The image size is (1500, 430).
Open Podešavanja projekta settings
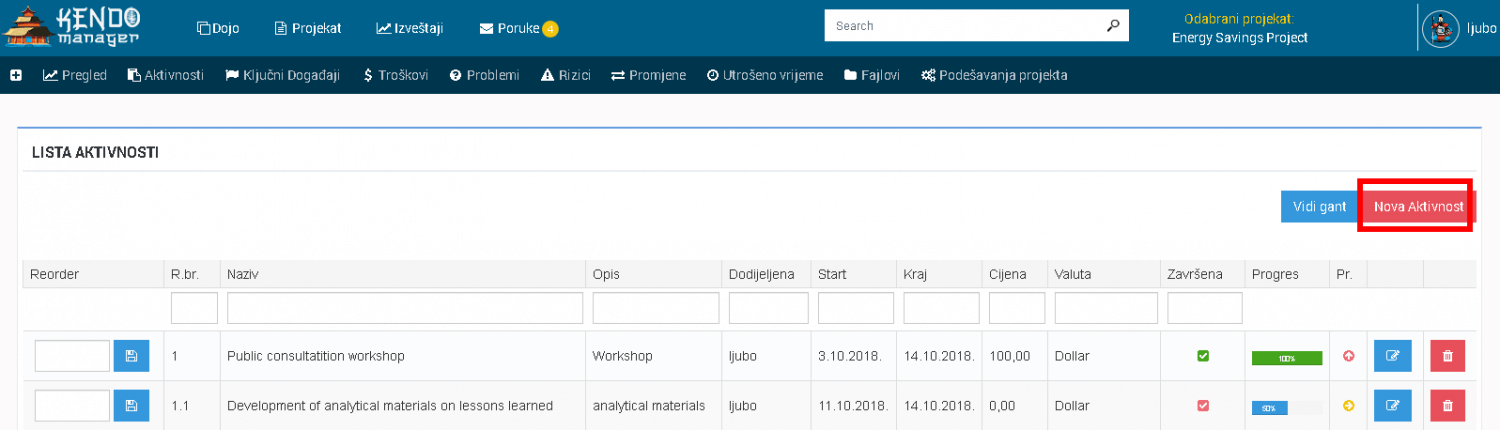(x=994, y=75)
